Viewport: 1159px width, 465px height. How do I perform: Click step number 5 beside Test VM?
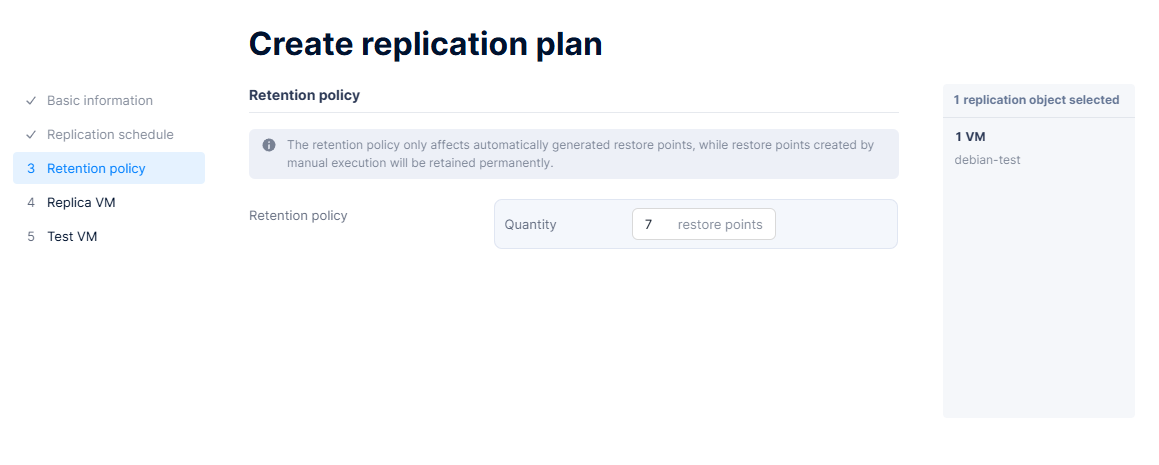(31, 237)
